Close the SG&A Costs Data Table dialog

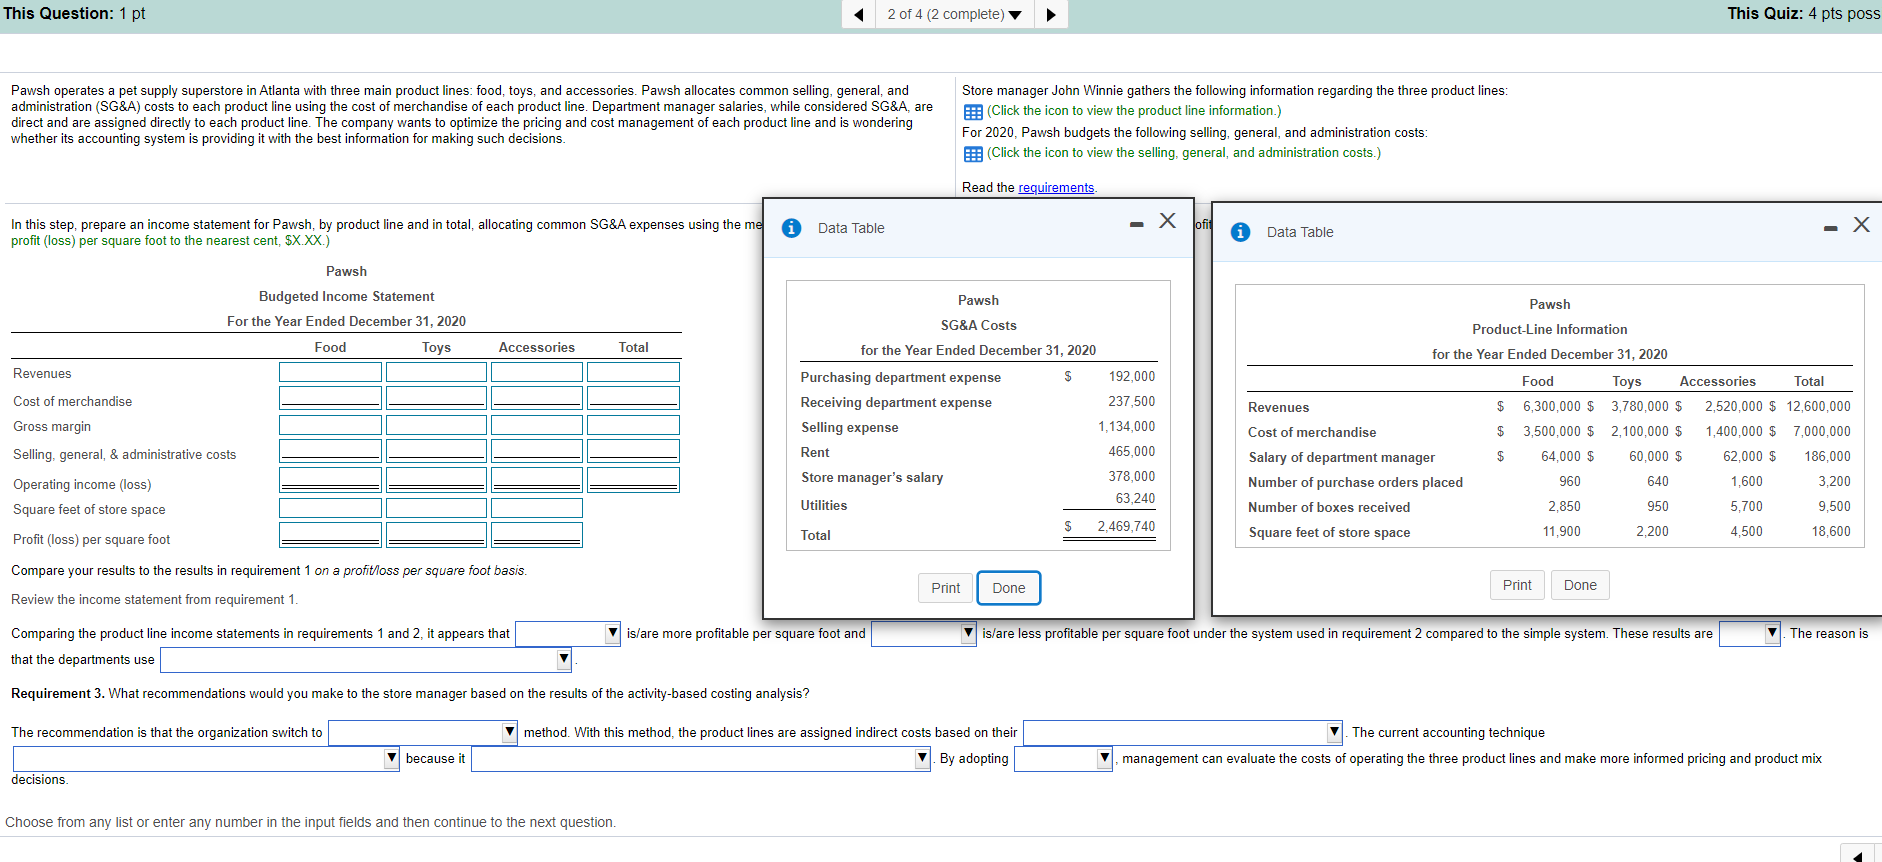click(x=1167, y=221)
